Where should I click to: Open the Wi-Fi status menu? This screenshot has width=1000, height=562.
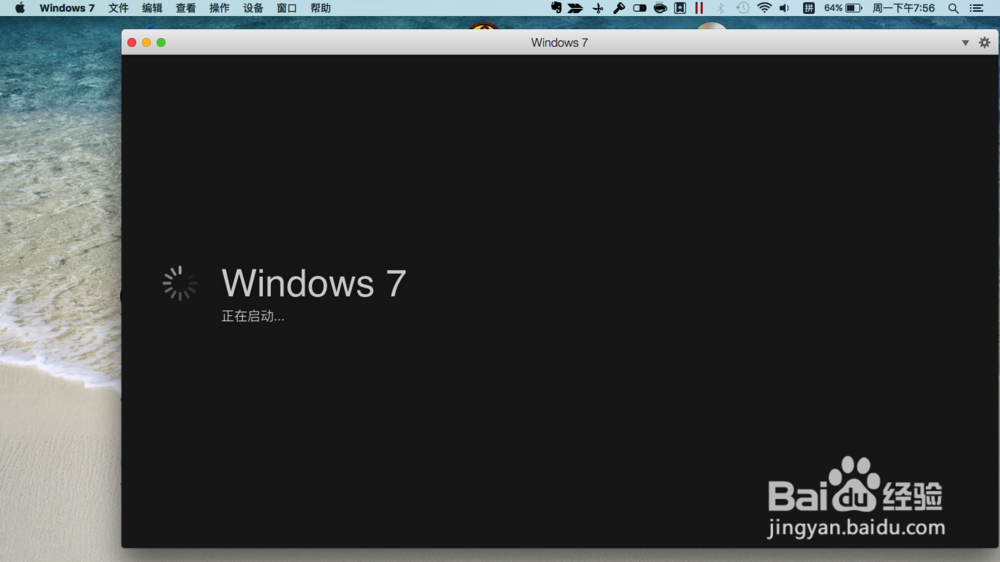(x=764, y=8)
